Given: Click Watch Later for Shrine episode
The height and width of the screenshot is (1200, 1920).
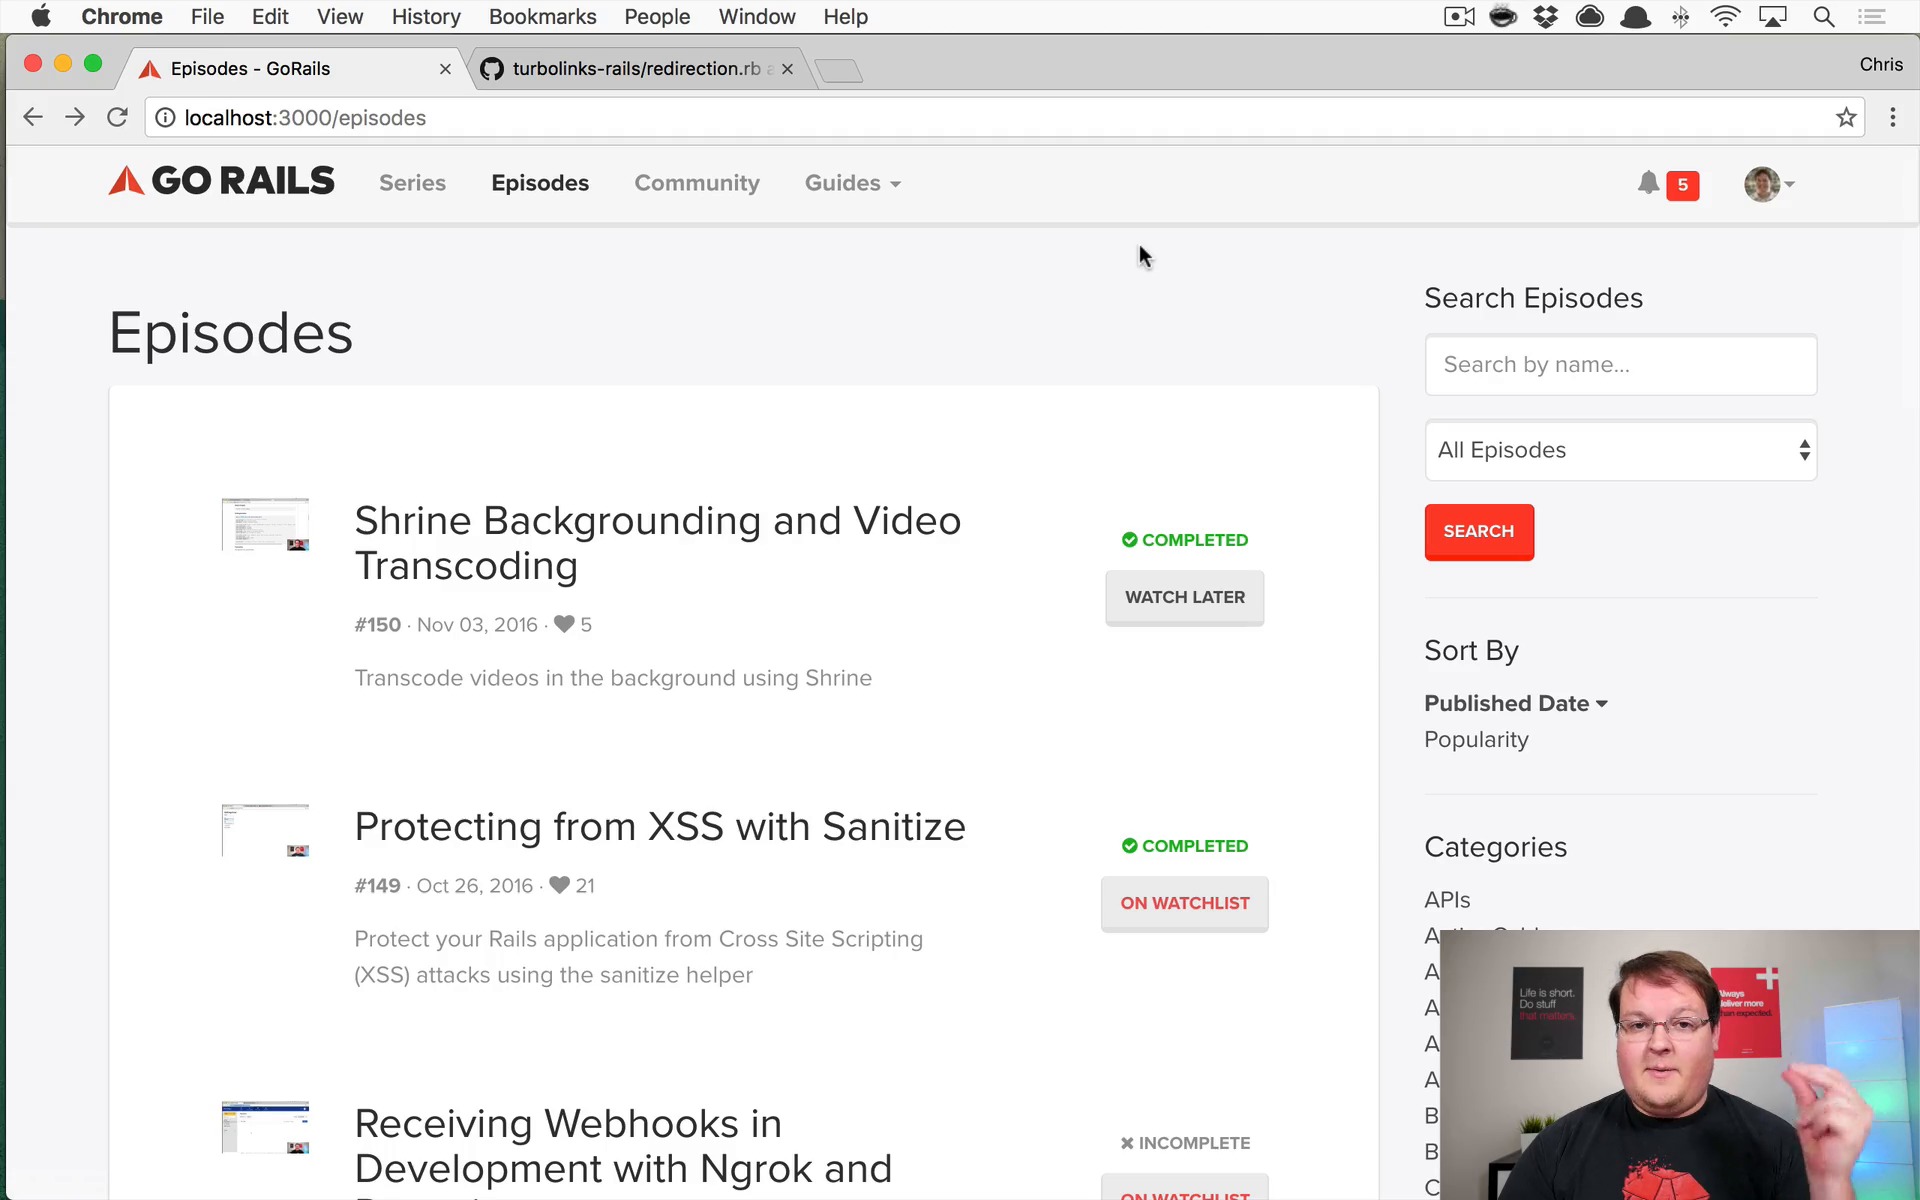Looking at the screenshot, I should [1185, 598].
